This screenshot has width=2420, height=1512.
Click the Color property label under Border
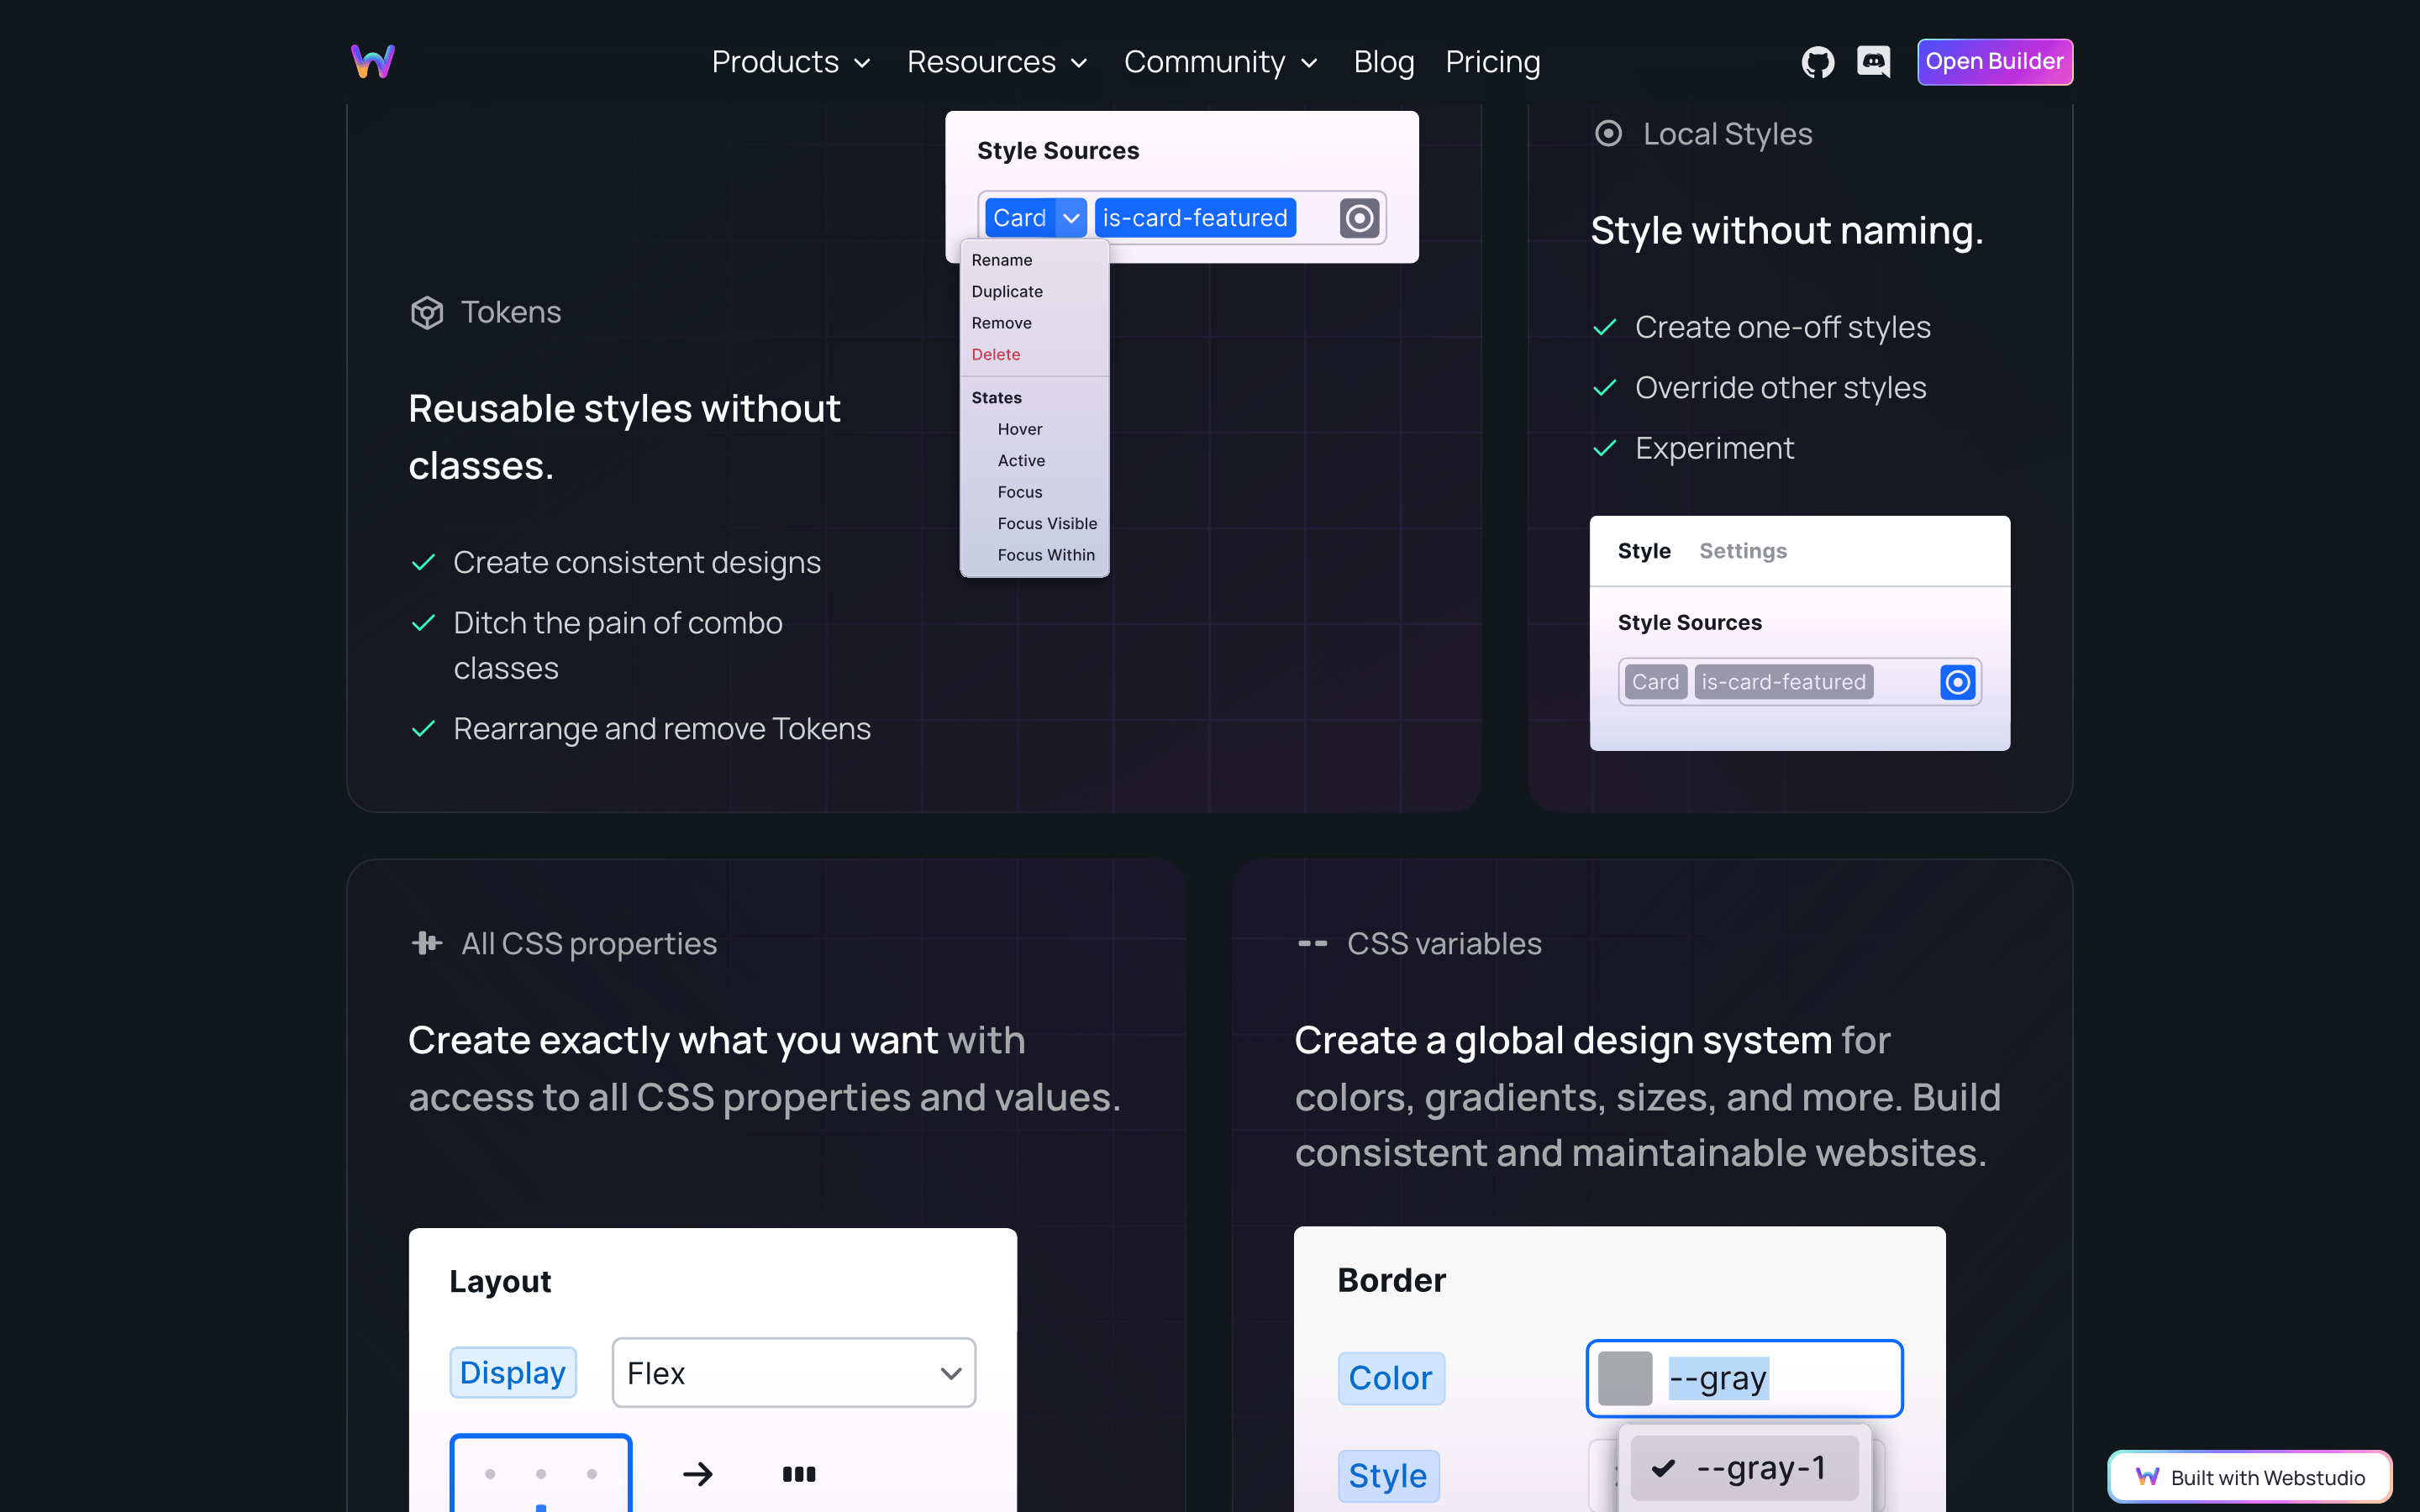(1390, 1378)
